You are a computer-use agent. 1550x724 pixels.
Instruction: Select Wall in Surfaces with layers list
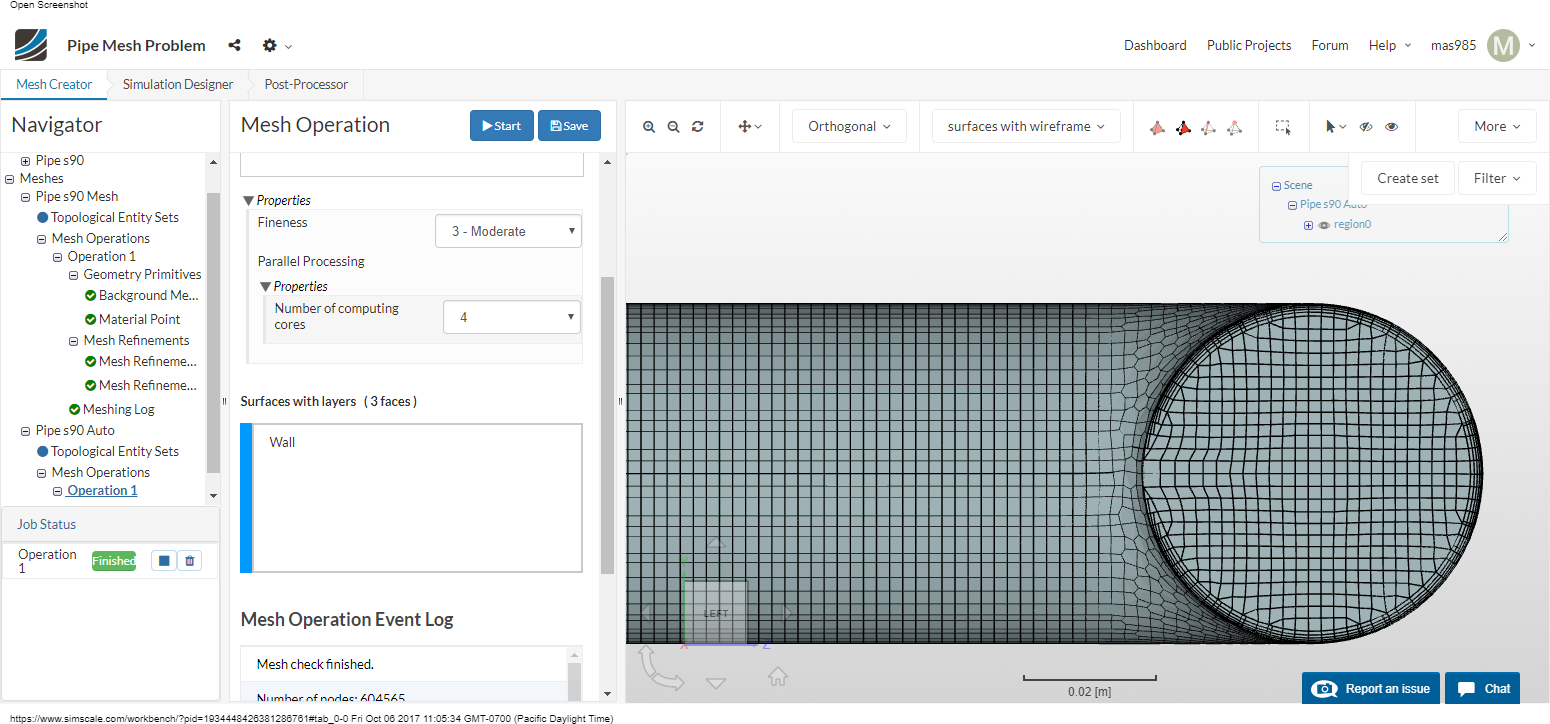(282, 442)
